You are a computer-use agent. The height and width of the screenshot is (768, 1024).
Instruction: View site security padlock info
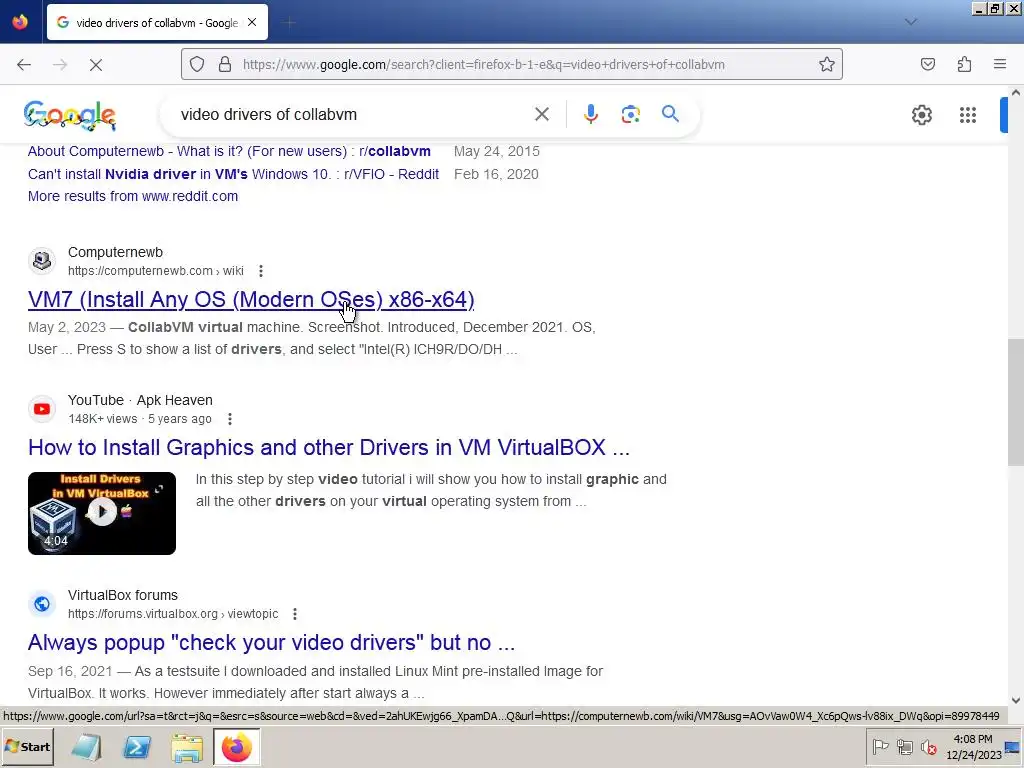point(225,64)
